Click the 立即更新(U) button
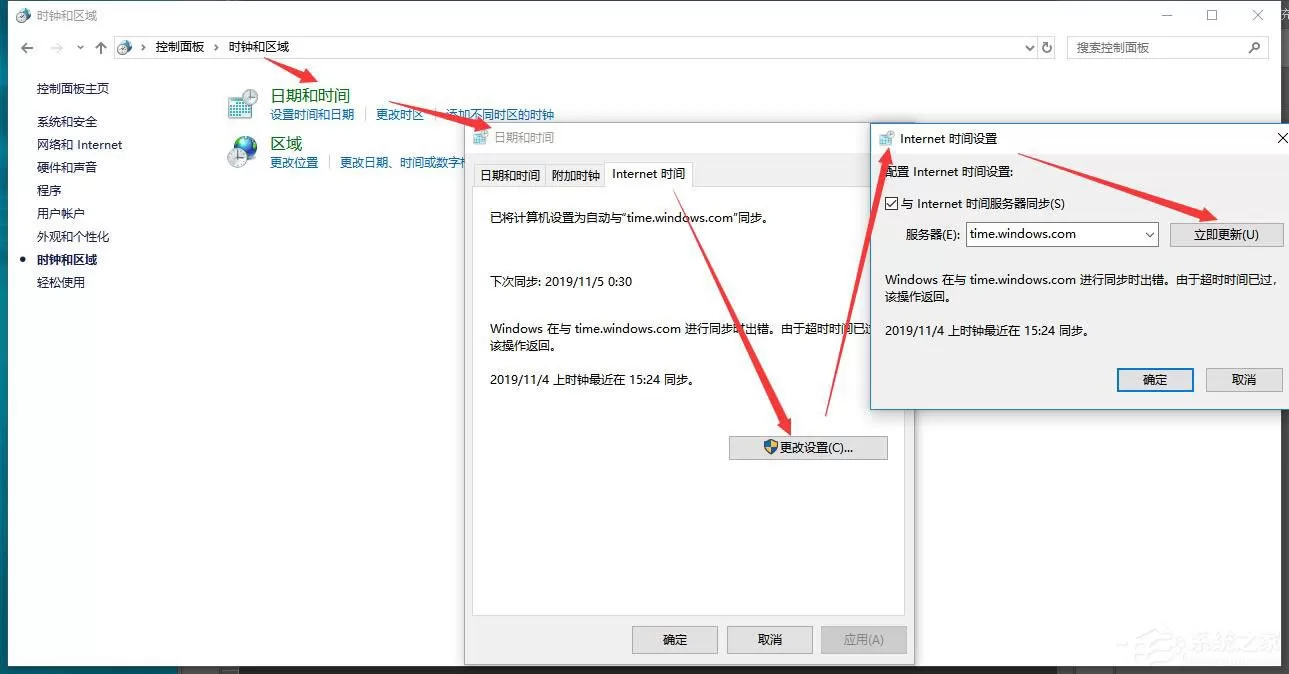 point(1226,235)
